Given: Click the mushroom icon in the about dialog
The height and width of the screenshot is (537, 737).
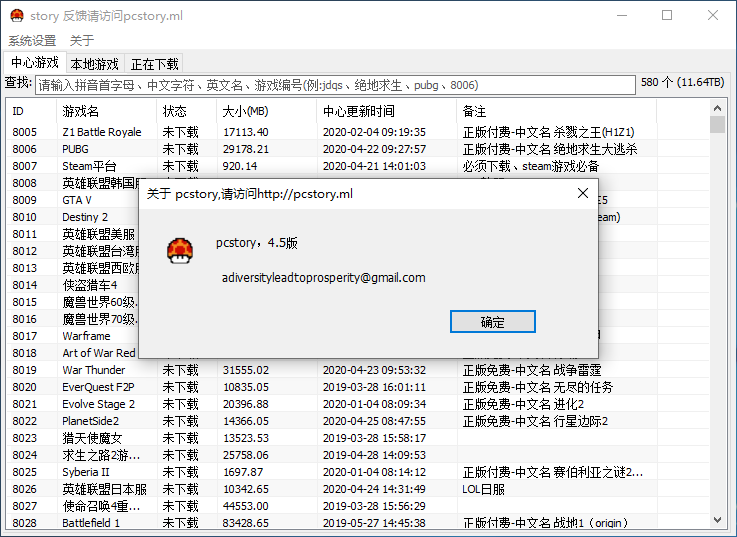Looking at the screenshot, I should [x=180, y=250].
